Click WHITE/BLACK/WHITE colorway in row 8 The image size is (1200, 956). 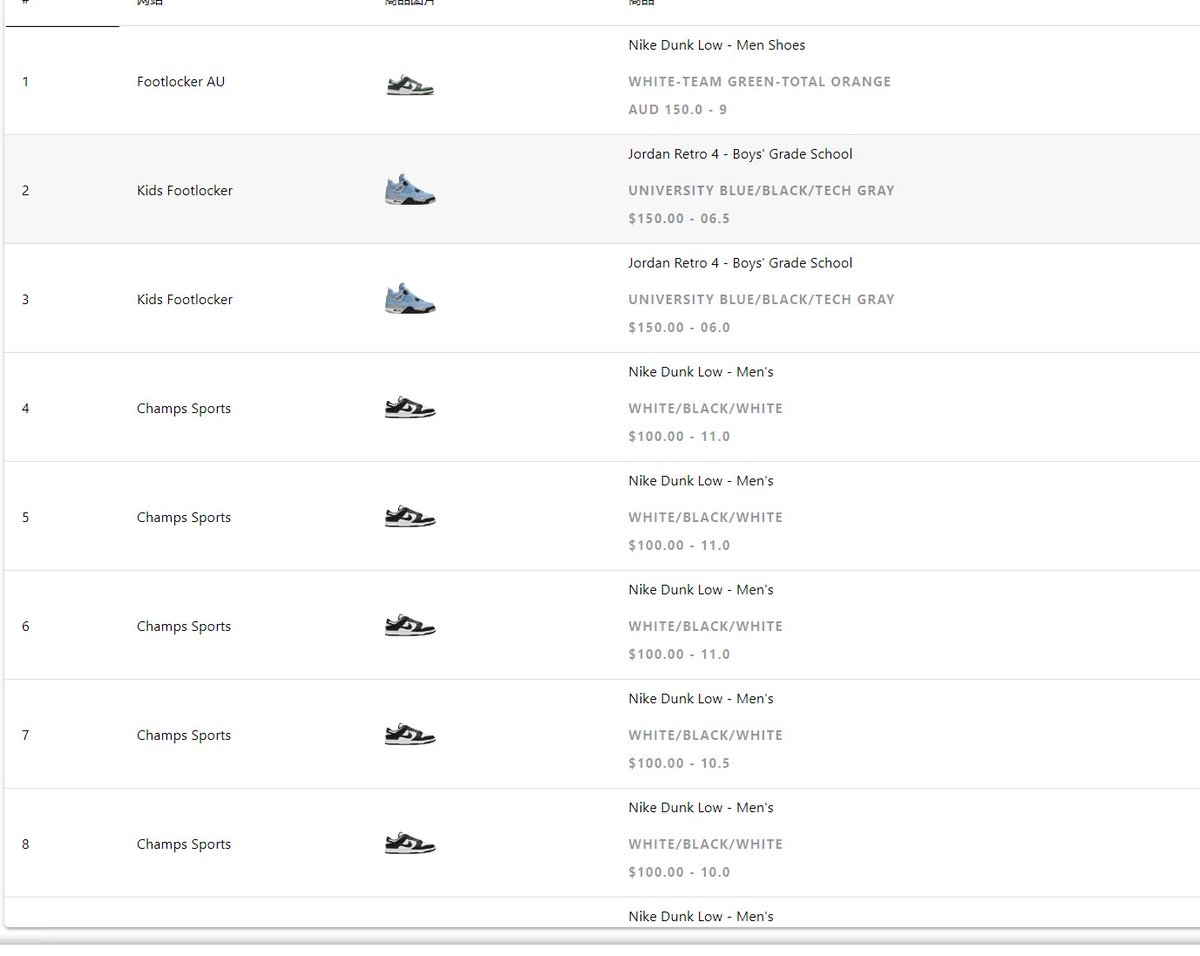(x=705, y=845)
